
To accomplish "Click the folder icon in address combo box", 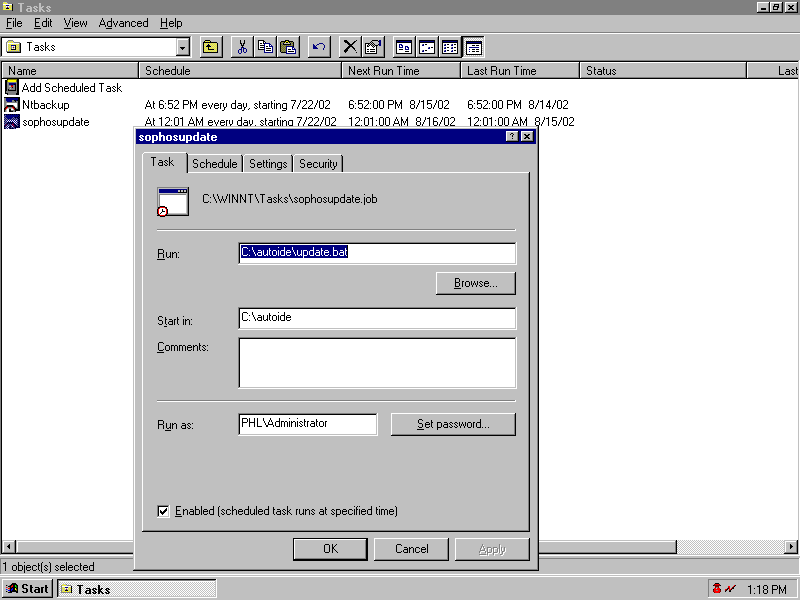I will [13, 47].
